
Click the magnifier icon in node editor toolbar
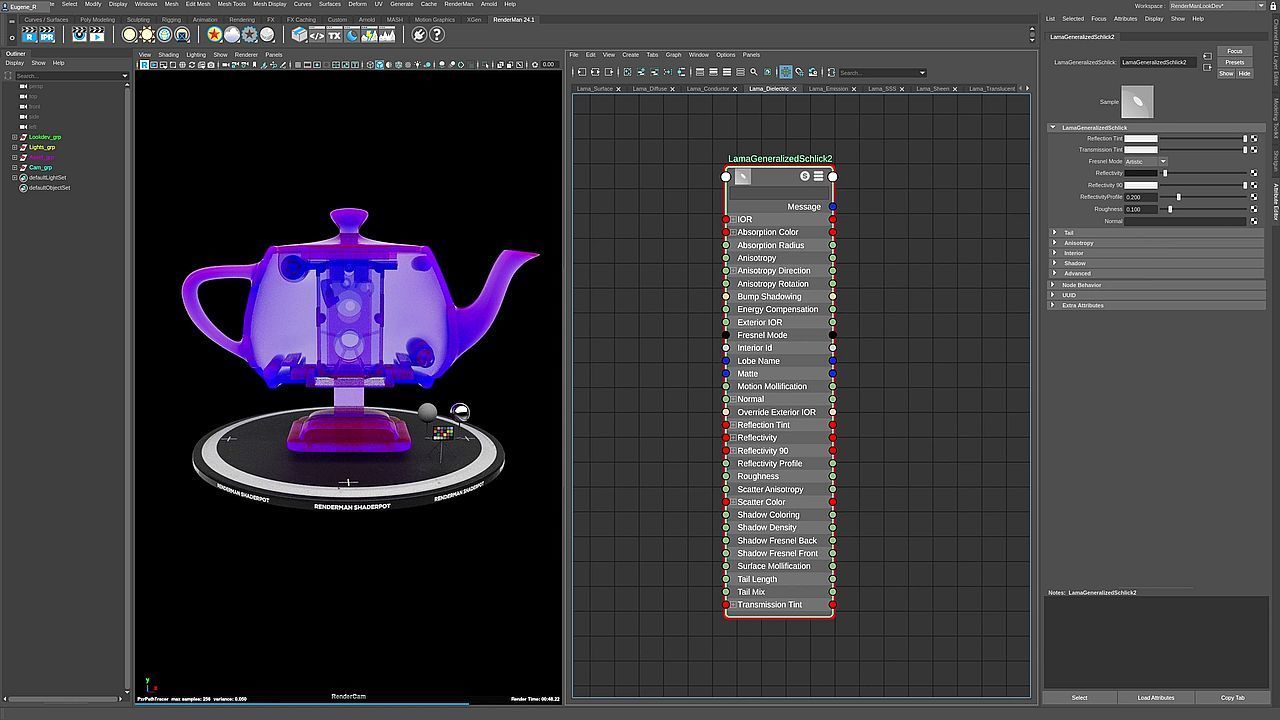coord(754,72)
